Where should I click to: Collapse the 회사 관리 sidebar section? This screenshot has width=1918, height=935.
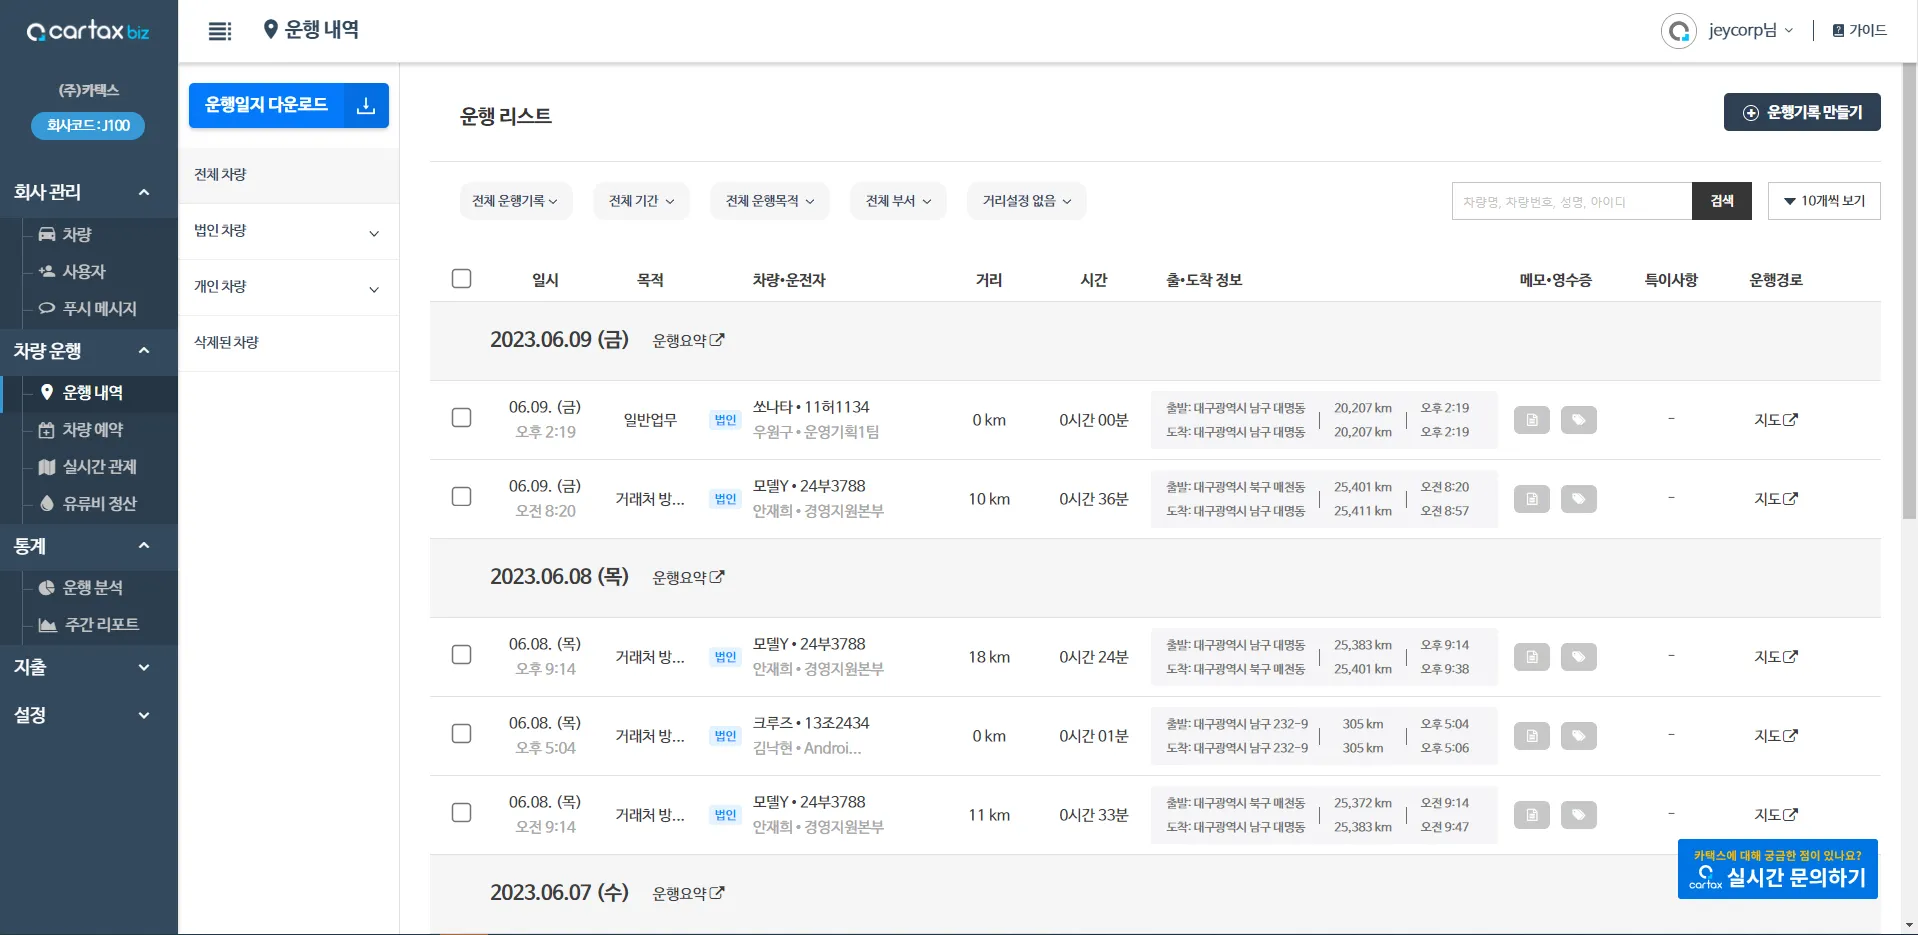click(89, 192)
